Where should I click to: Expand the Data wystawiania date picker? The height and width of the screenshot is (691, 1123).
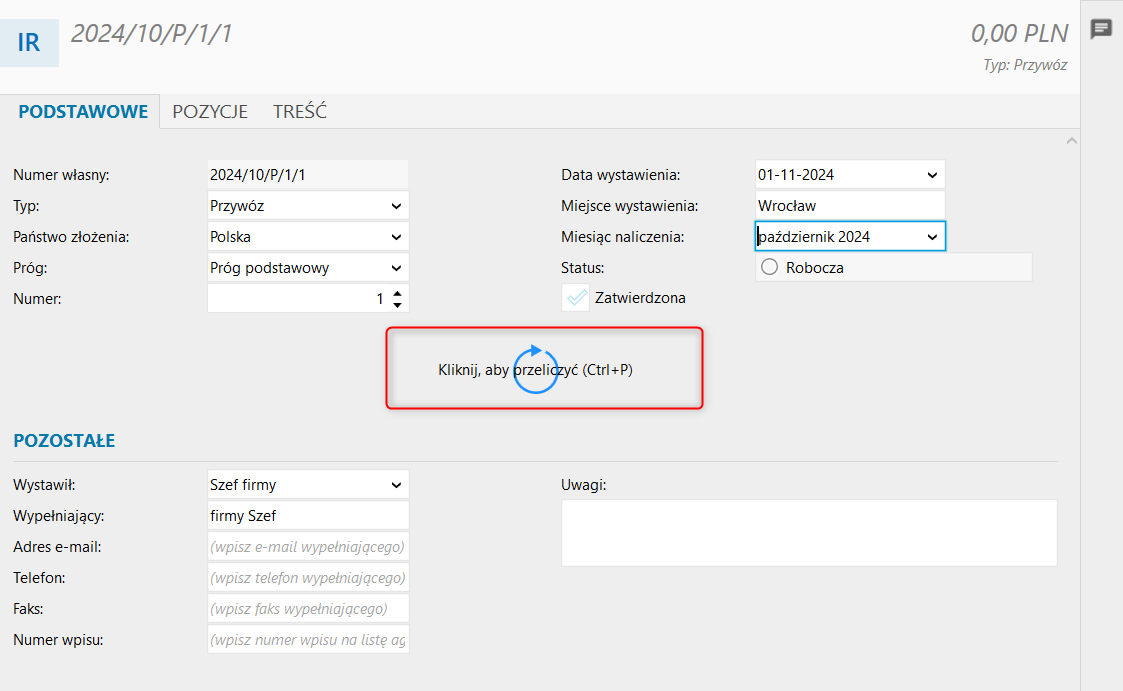pos(932,175)
